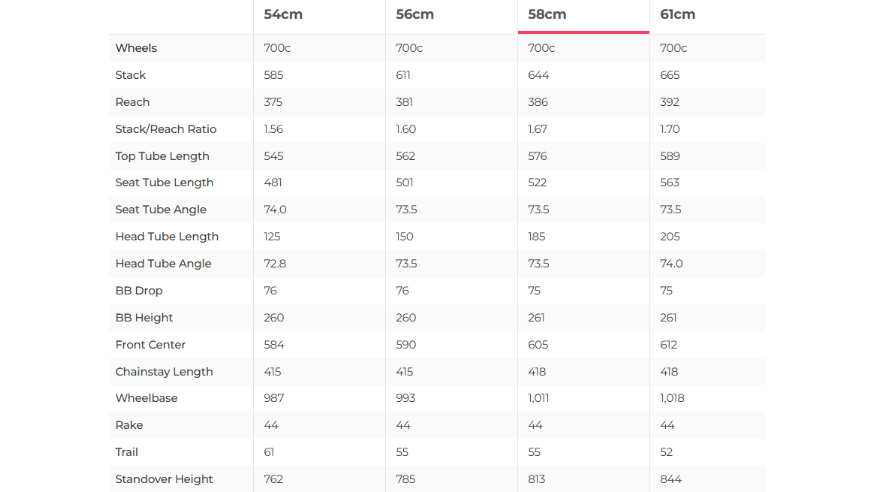Click the Top Tube Length label

click(x=162, y=157)
